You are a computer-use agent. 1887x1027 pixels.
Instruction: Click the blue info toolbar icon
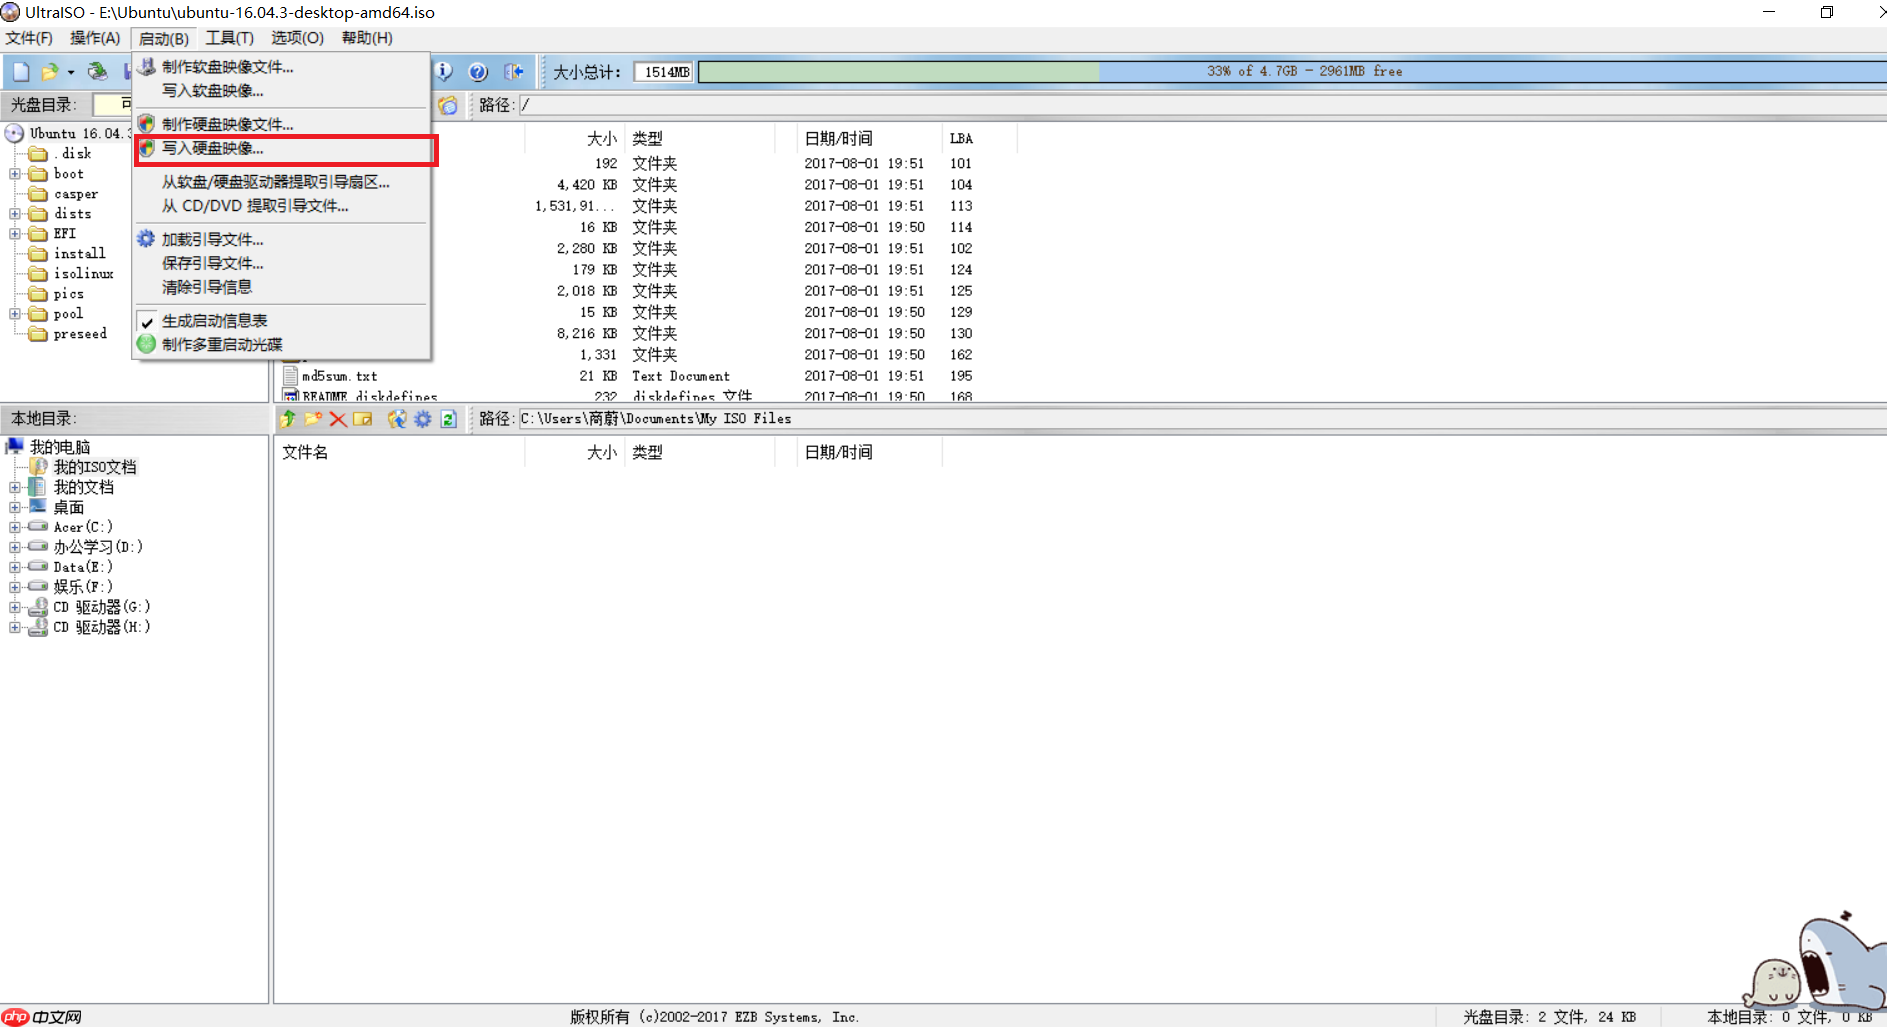443,72
